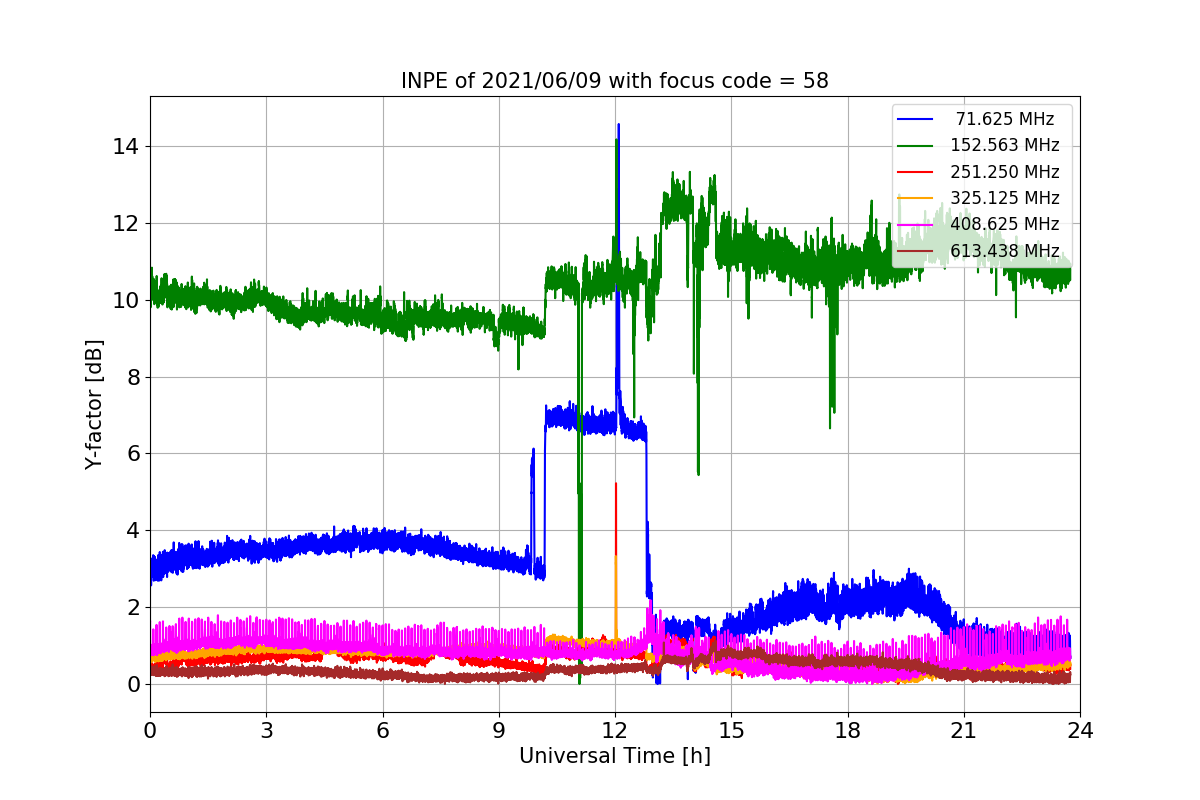The width and height of the screenshot is (1200, 800).
Task: Click the blue line swatch in legend
Action: 915,119
